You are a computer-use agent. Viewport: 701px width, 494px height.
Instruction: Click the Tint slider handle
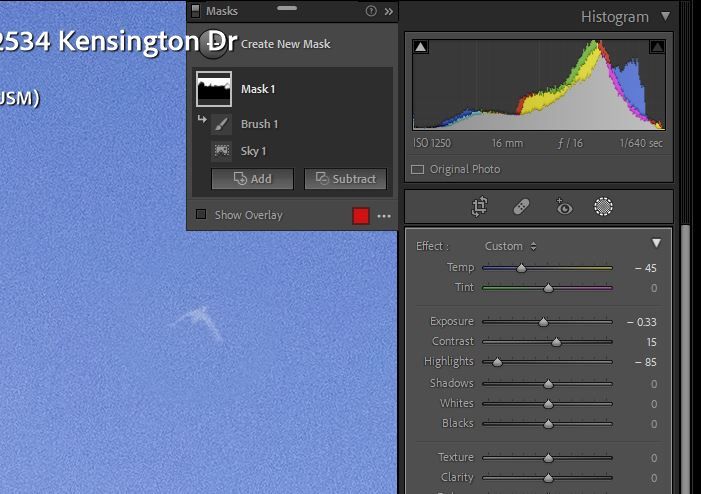tap(548, 288)
